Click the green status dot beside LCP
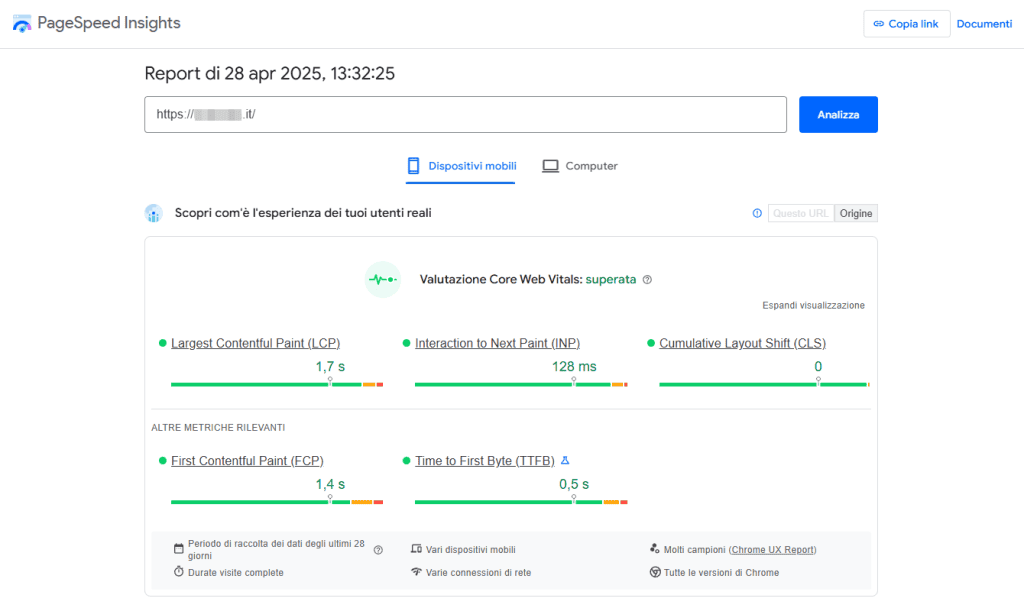The image size is (1024, 608). coord(163,343)
